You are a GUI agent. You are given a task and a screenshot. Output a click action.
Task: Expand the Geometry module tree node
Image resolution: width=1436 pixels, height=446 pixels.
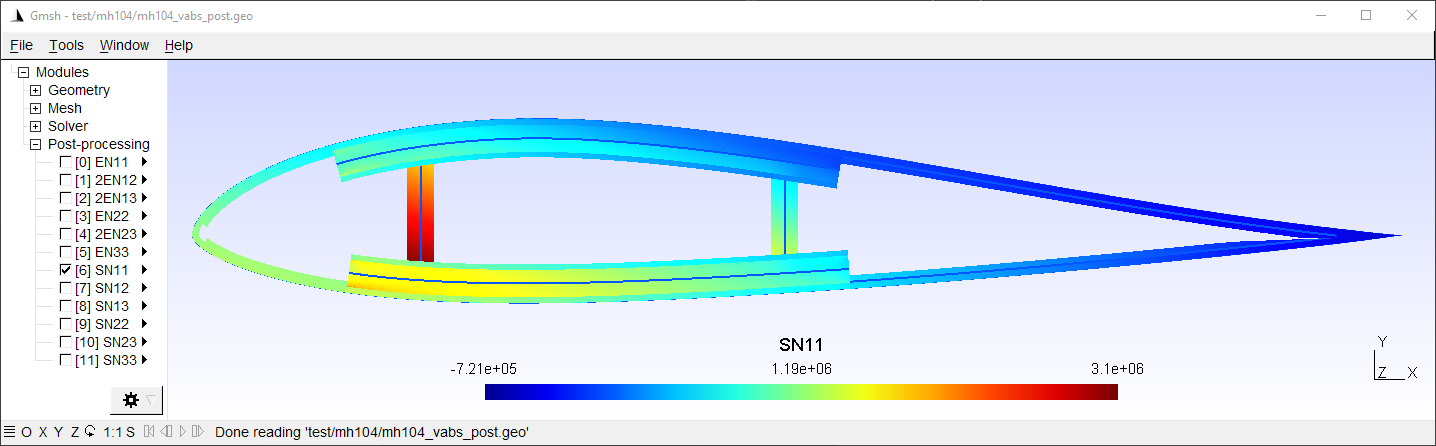[x=36, y=90]
